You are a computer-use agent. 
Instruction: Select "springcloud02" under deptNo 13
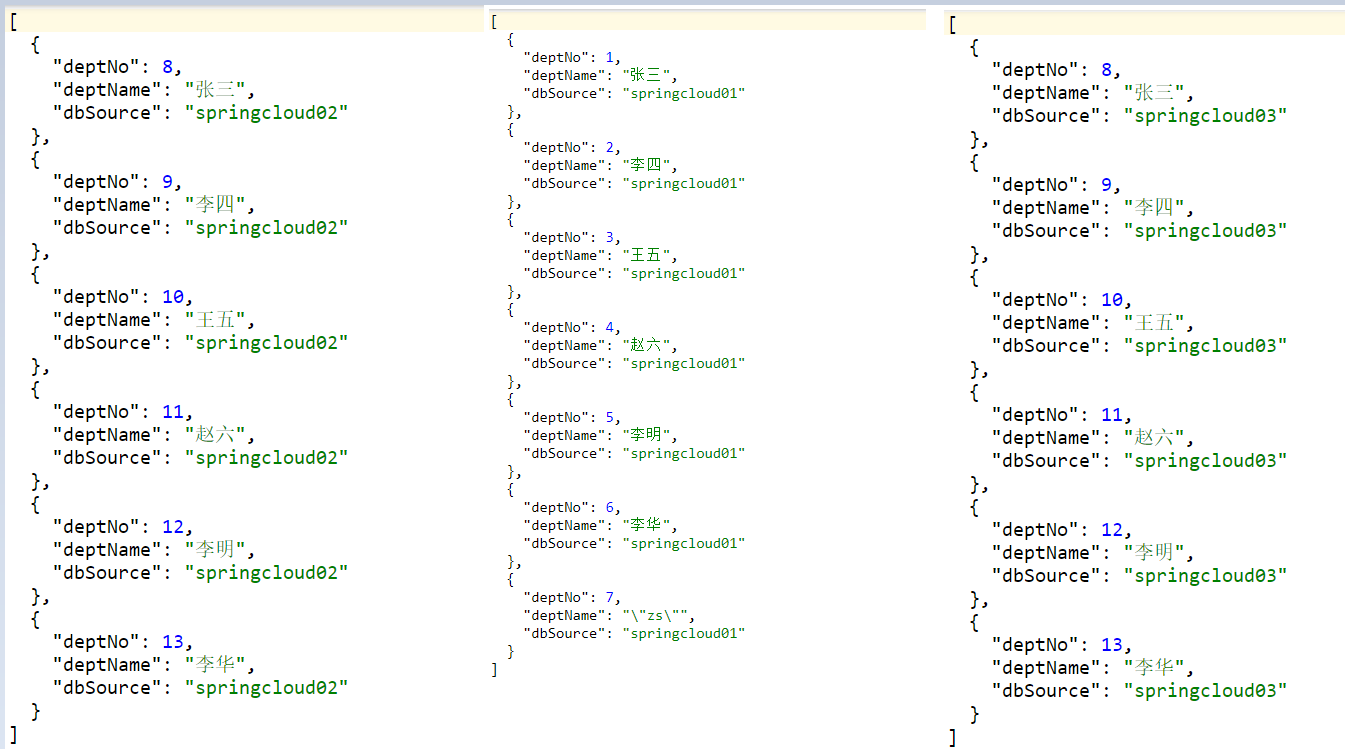[266, 688]
